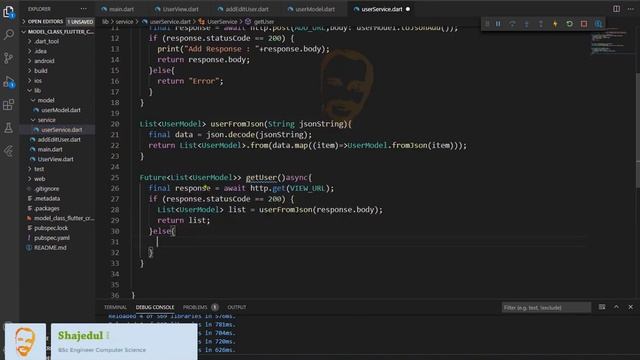
Task: Open the Flutter sidebar icon
Action: pyautogui.click(x=9, y=151)
